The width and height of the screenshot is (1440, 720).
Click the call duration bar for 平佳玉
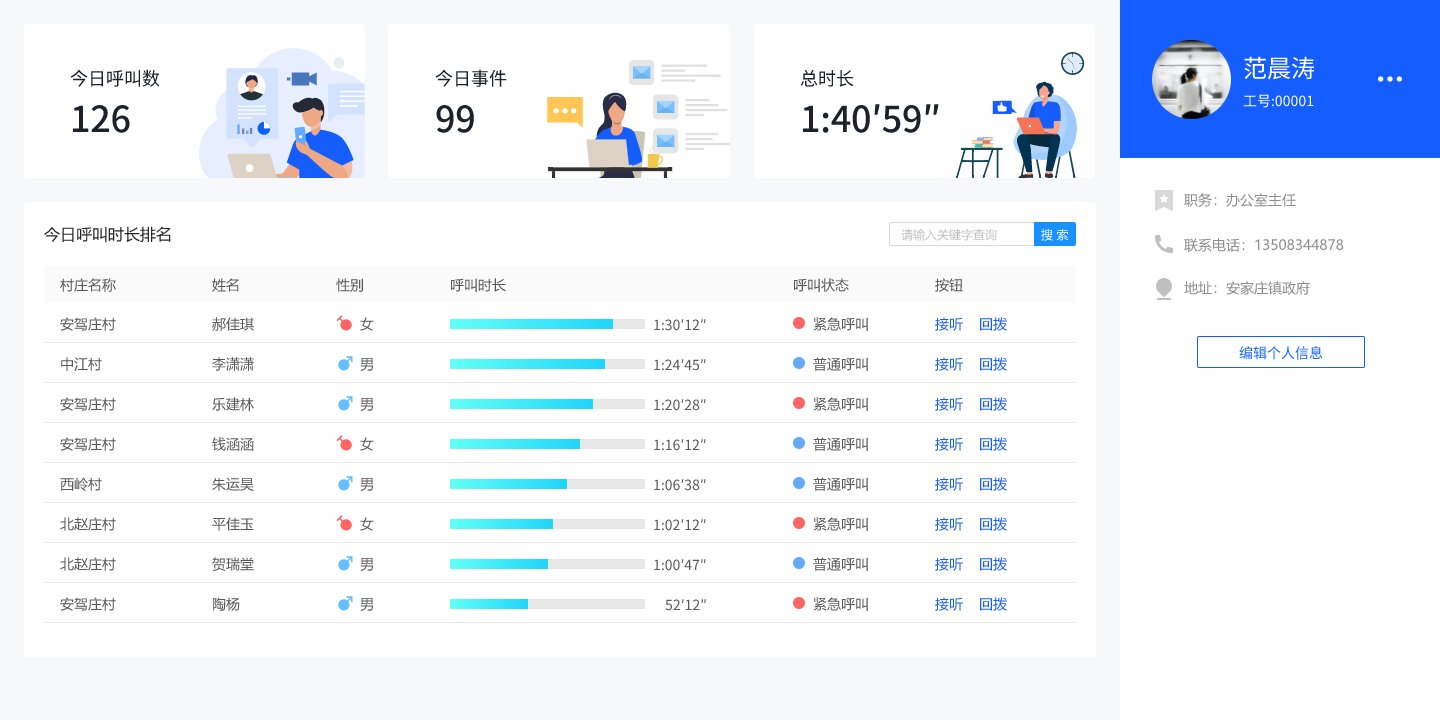pyautogui.click(x=546, y=524)
